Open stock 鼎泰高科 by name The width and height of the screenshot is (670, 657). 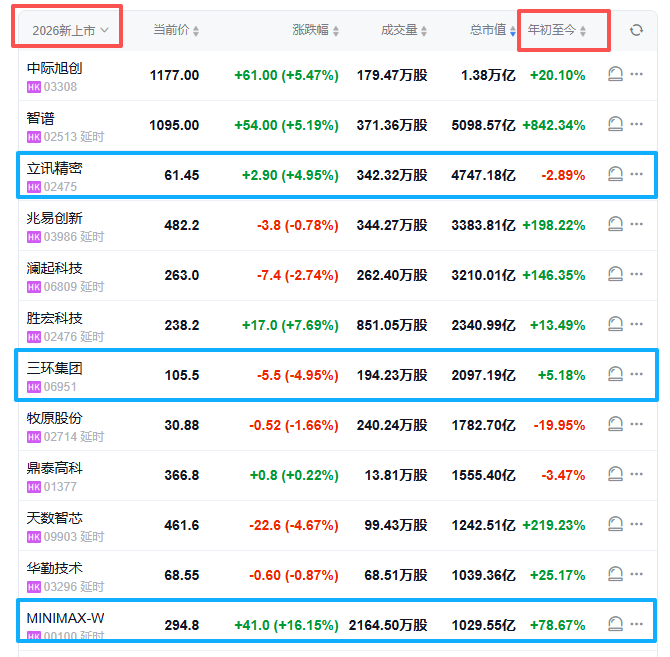click(54, 468)
